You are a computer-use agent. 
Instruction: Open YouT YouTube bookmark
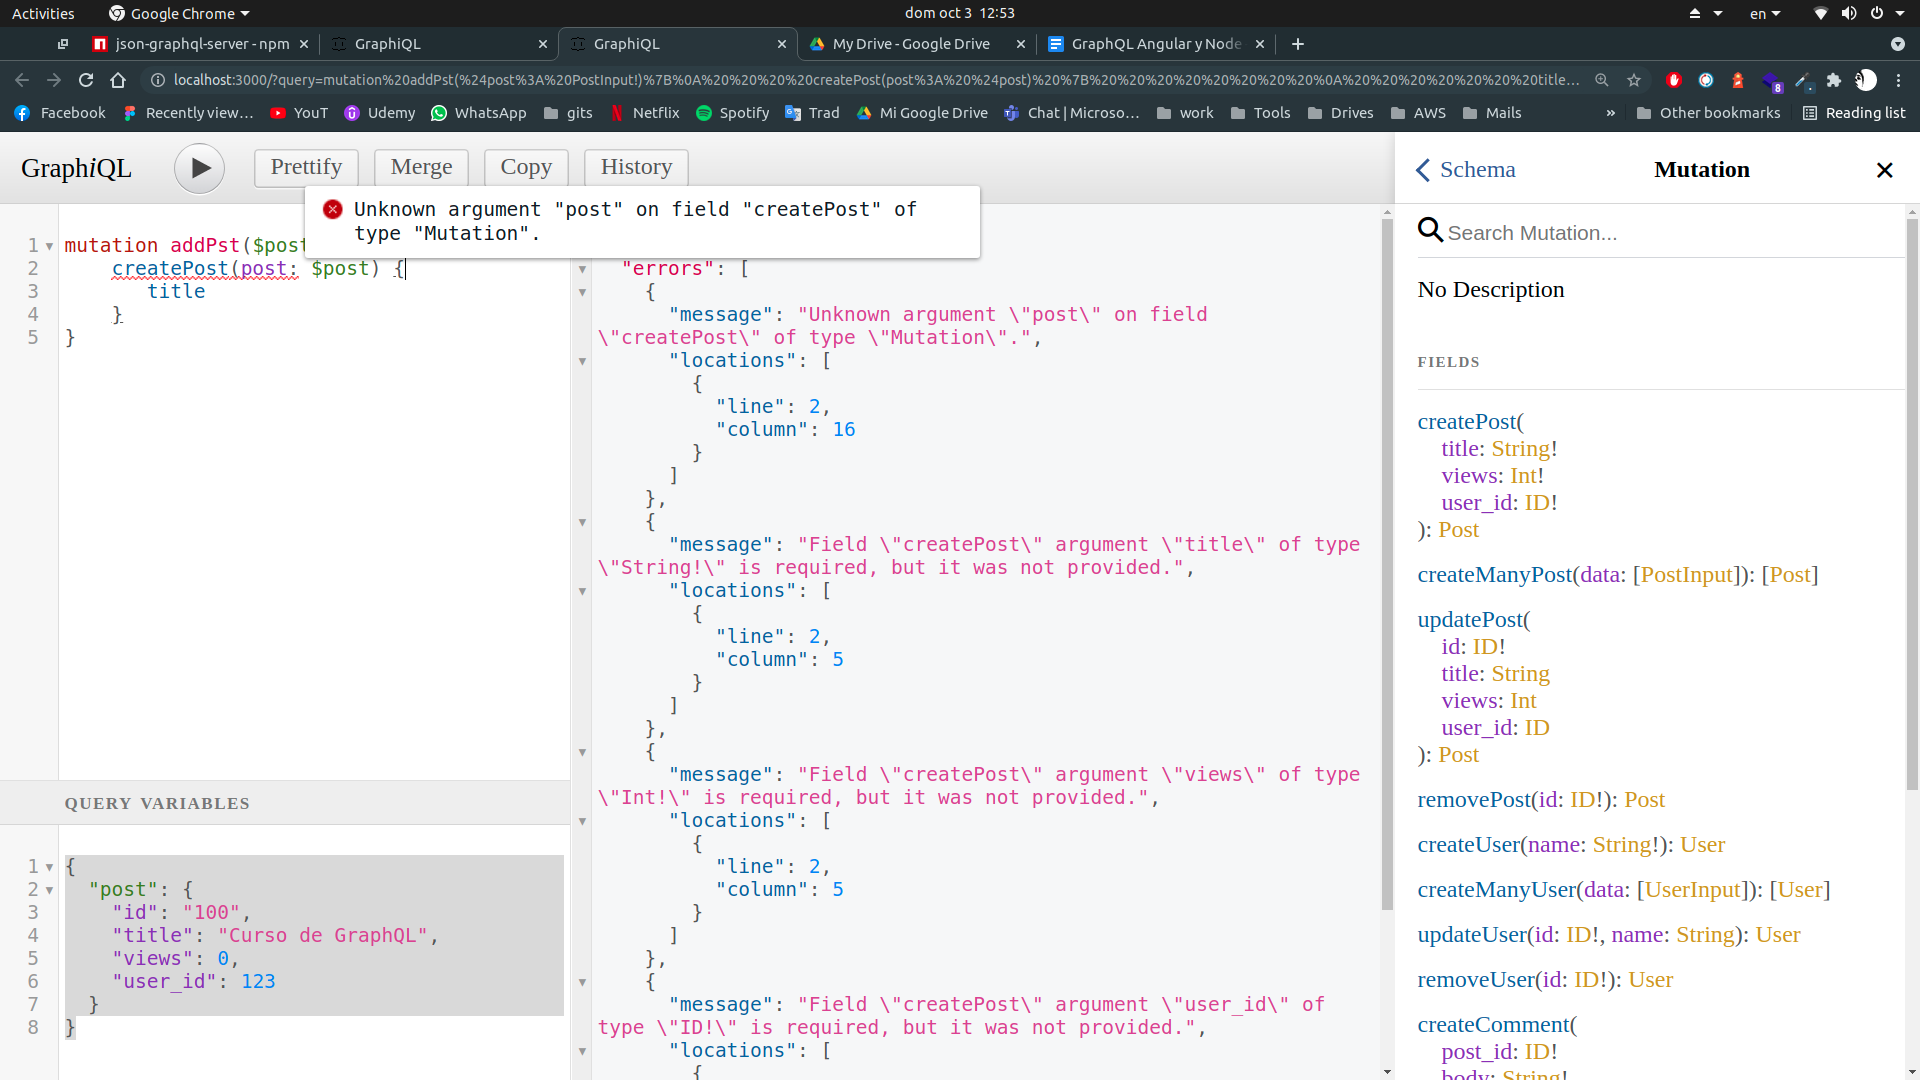tap(299, 113)
